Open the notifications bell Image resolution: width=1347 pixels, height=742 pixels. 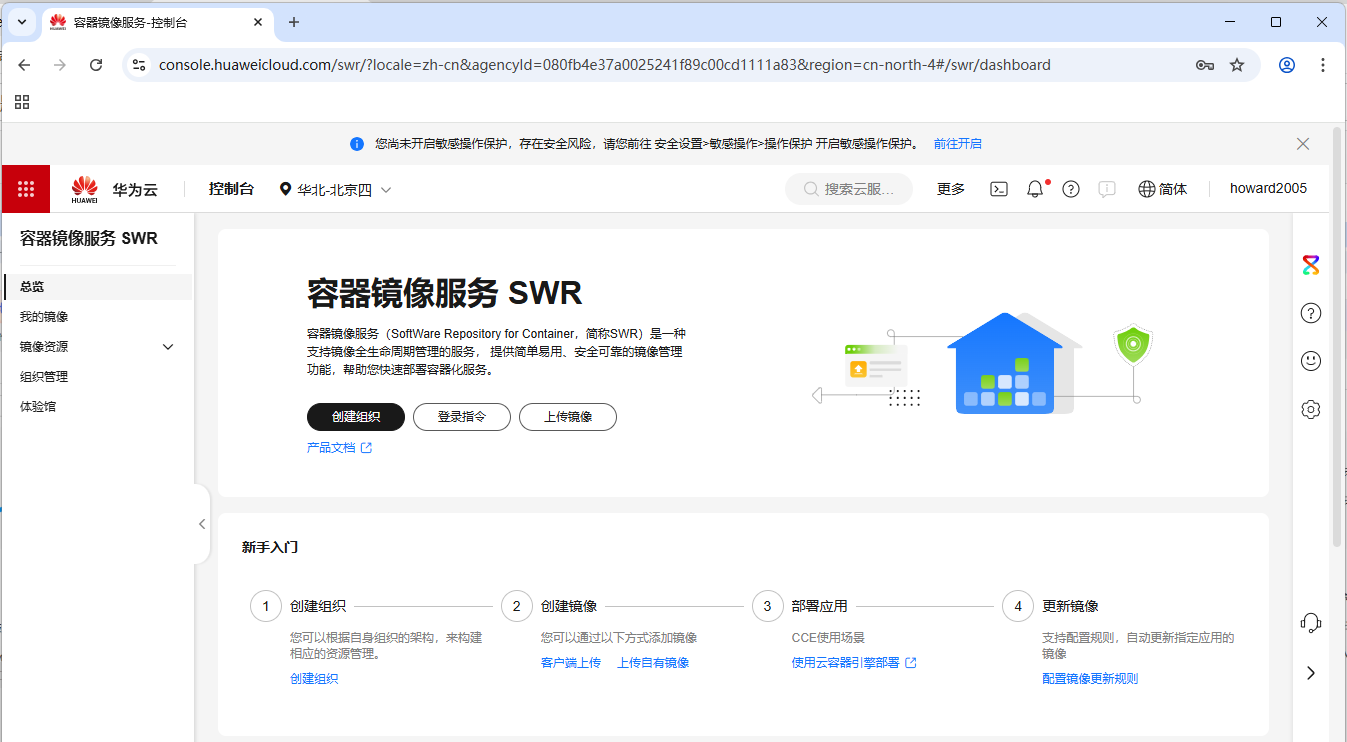point(1035,189)
